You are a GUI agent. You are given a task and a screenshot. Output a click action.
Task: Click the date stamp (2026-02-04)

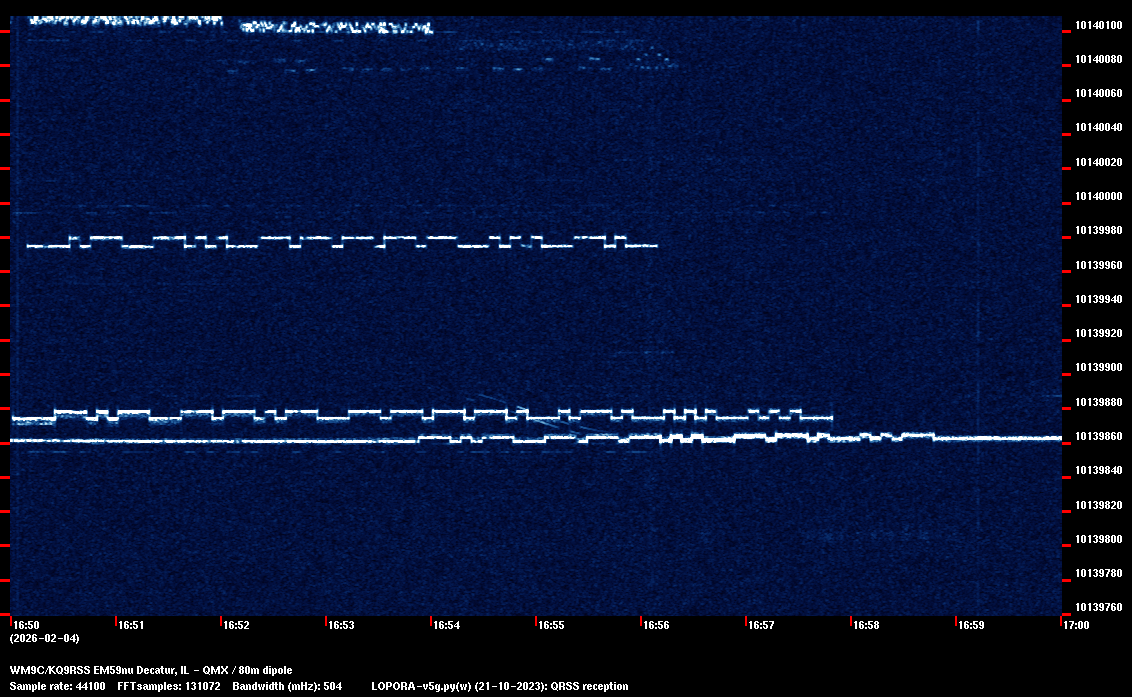[x=44, y=638]
